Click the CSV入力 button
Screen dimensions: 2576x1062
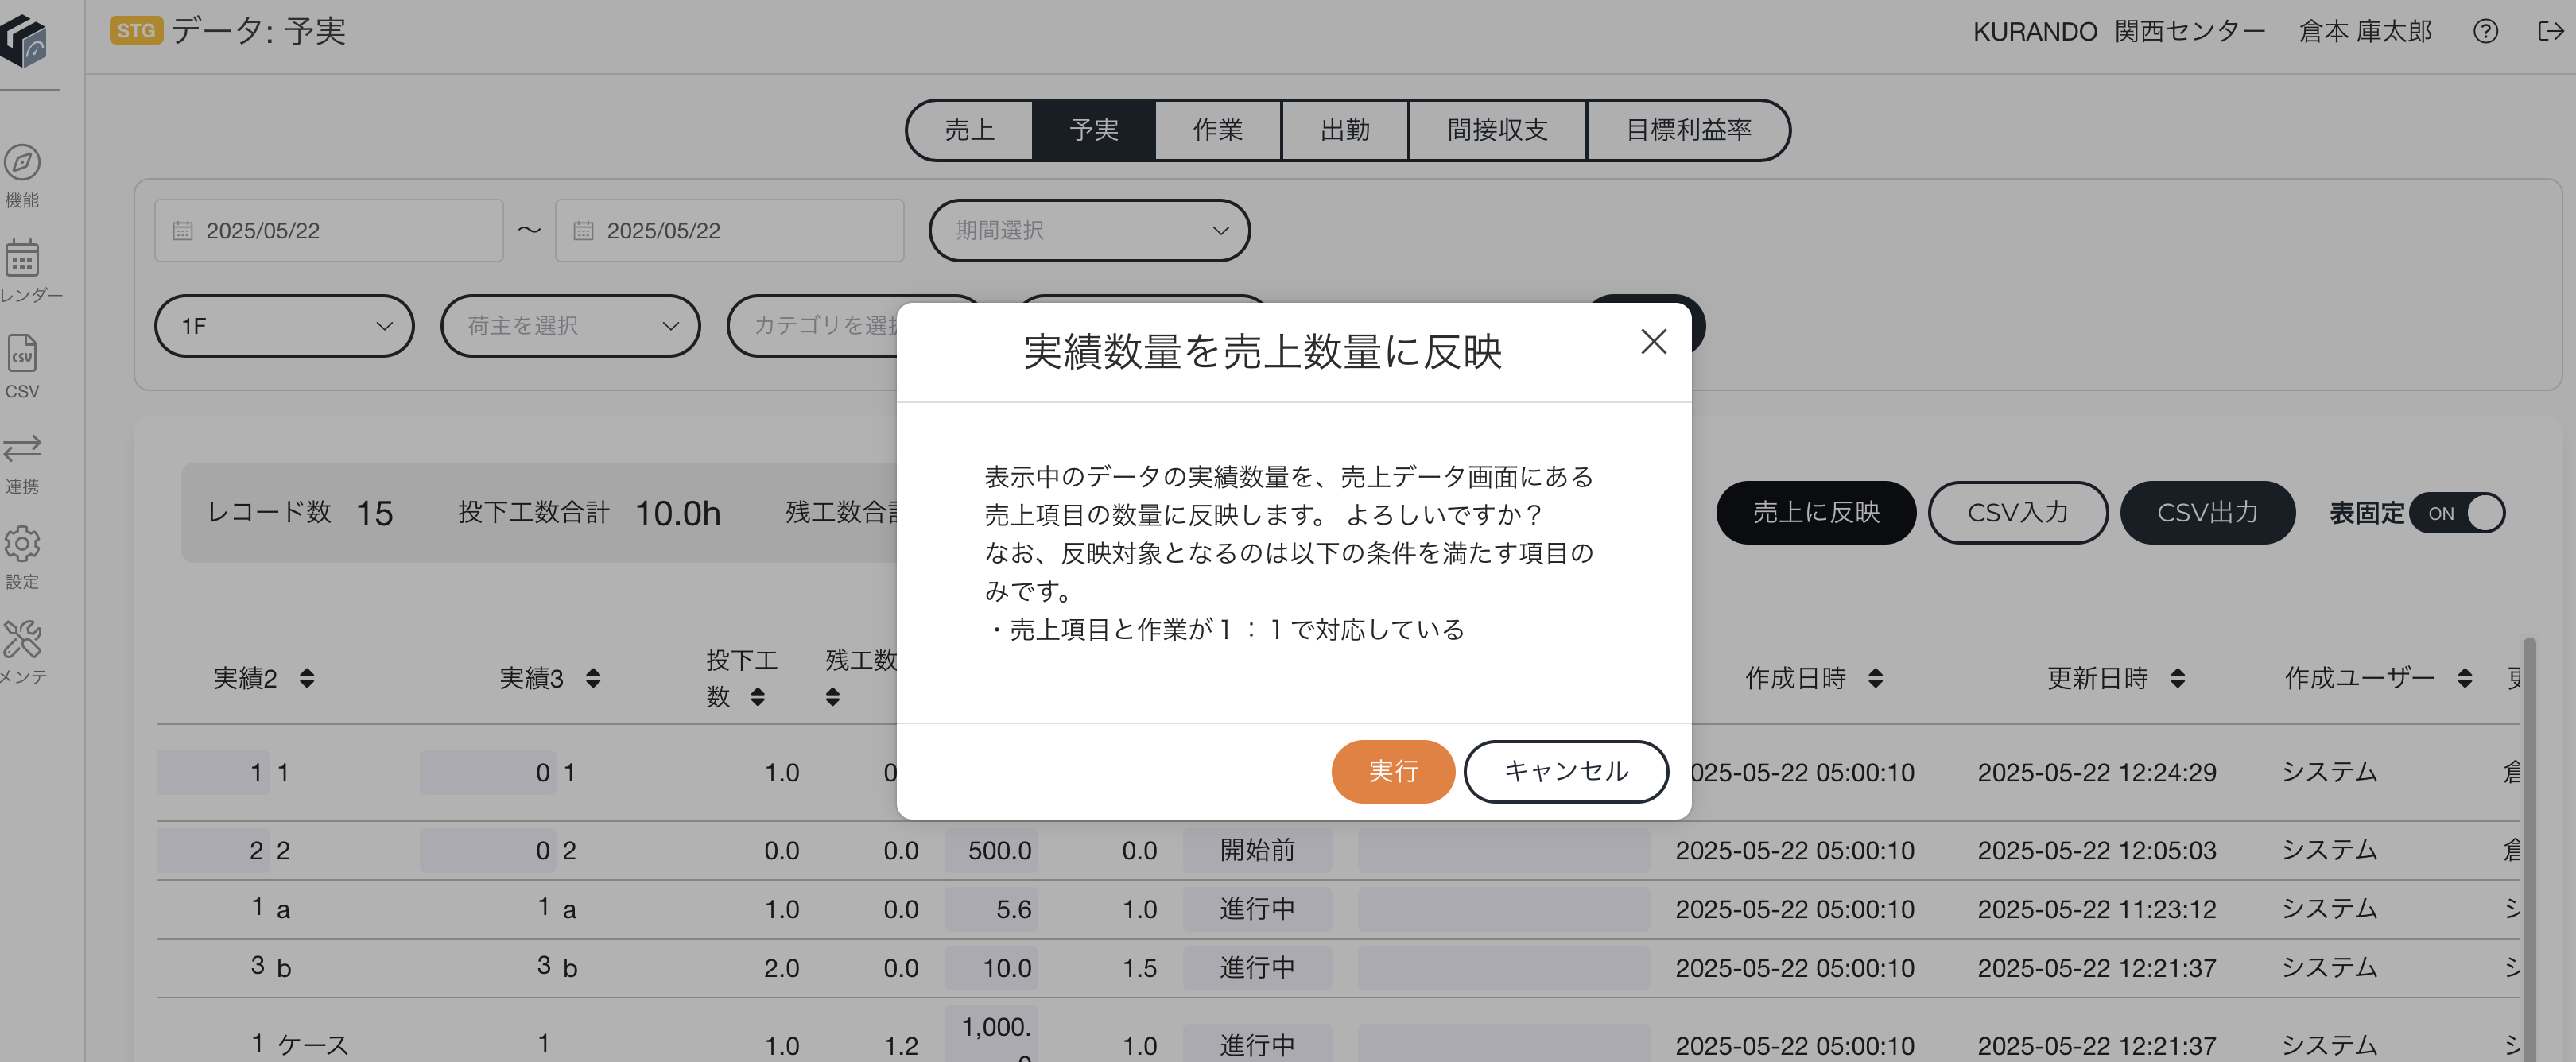pos(2017,513)
